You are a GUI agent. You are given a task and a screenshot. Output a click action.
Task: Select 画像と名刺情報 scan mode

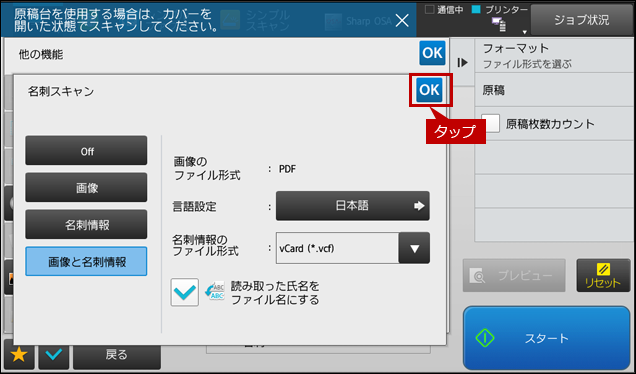pyautogui.click(x=86, y=262)
